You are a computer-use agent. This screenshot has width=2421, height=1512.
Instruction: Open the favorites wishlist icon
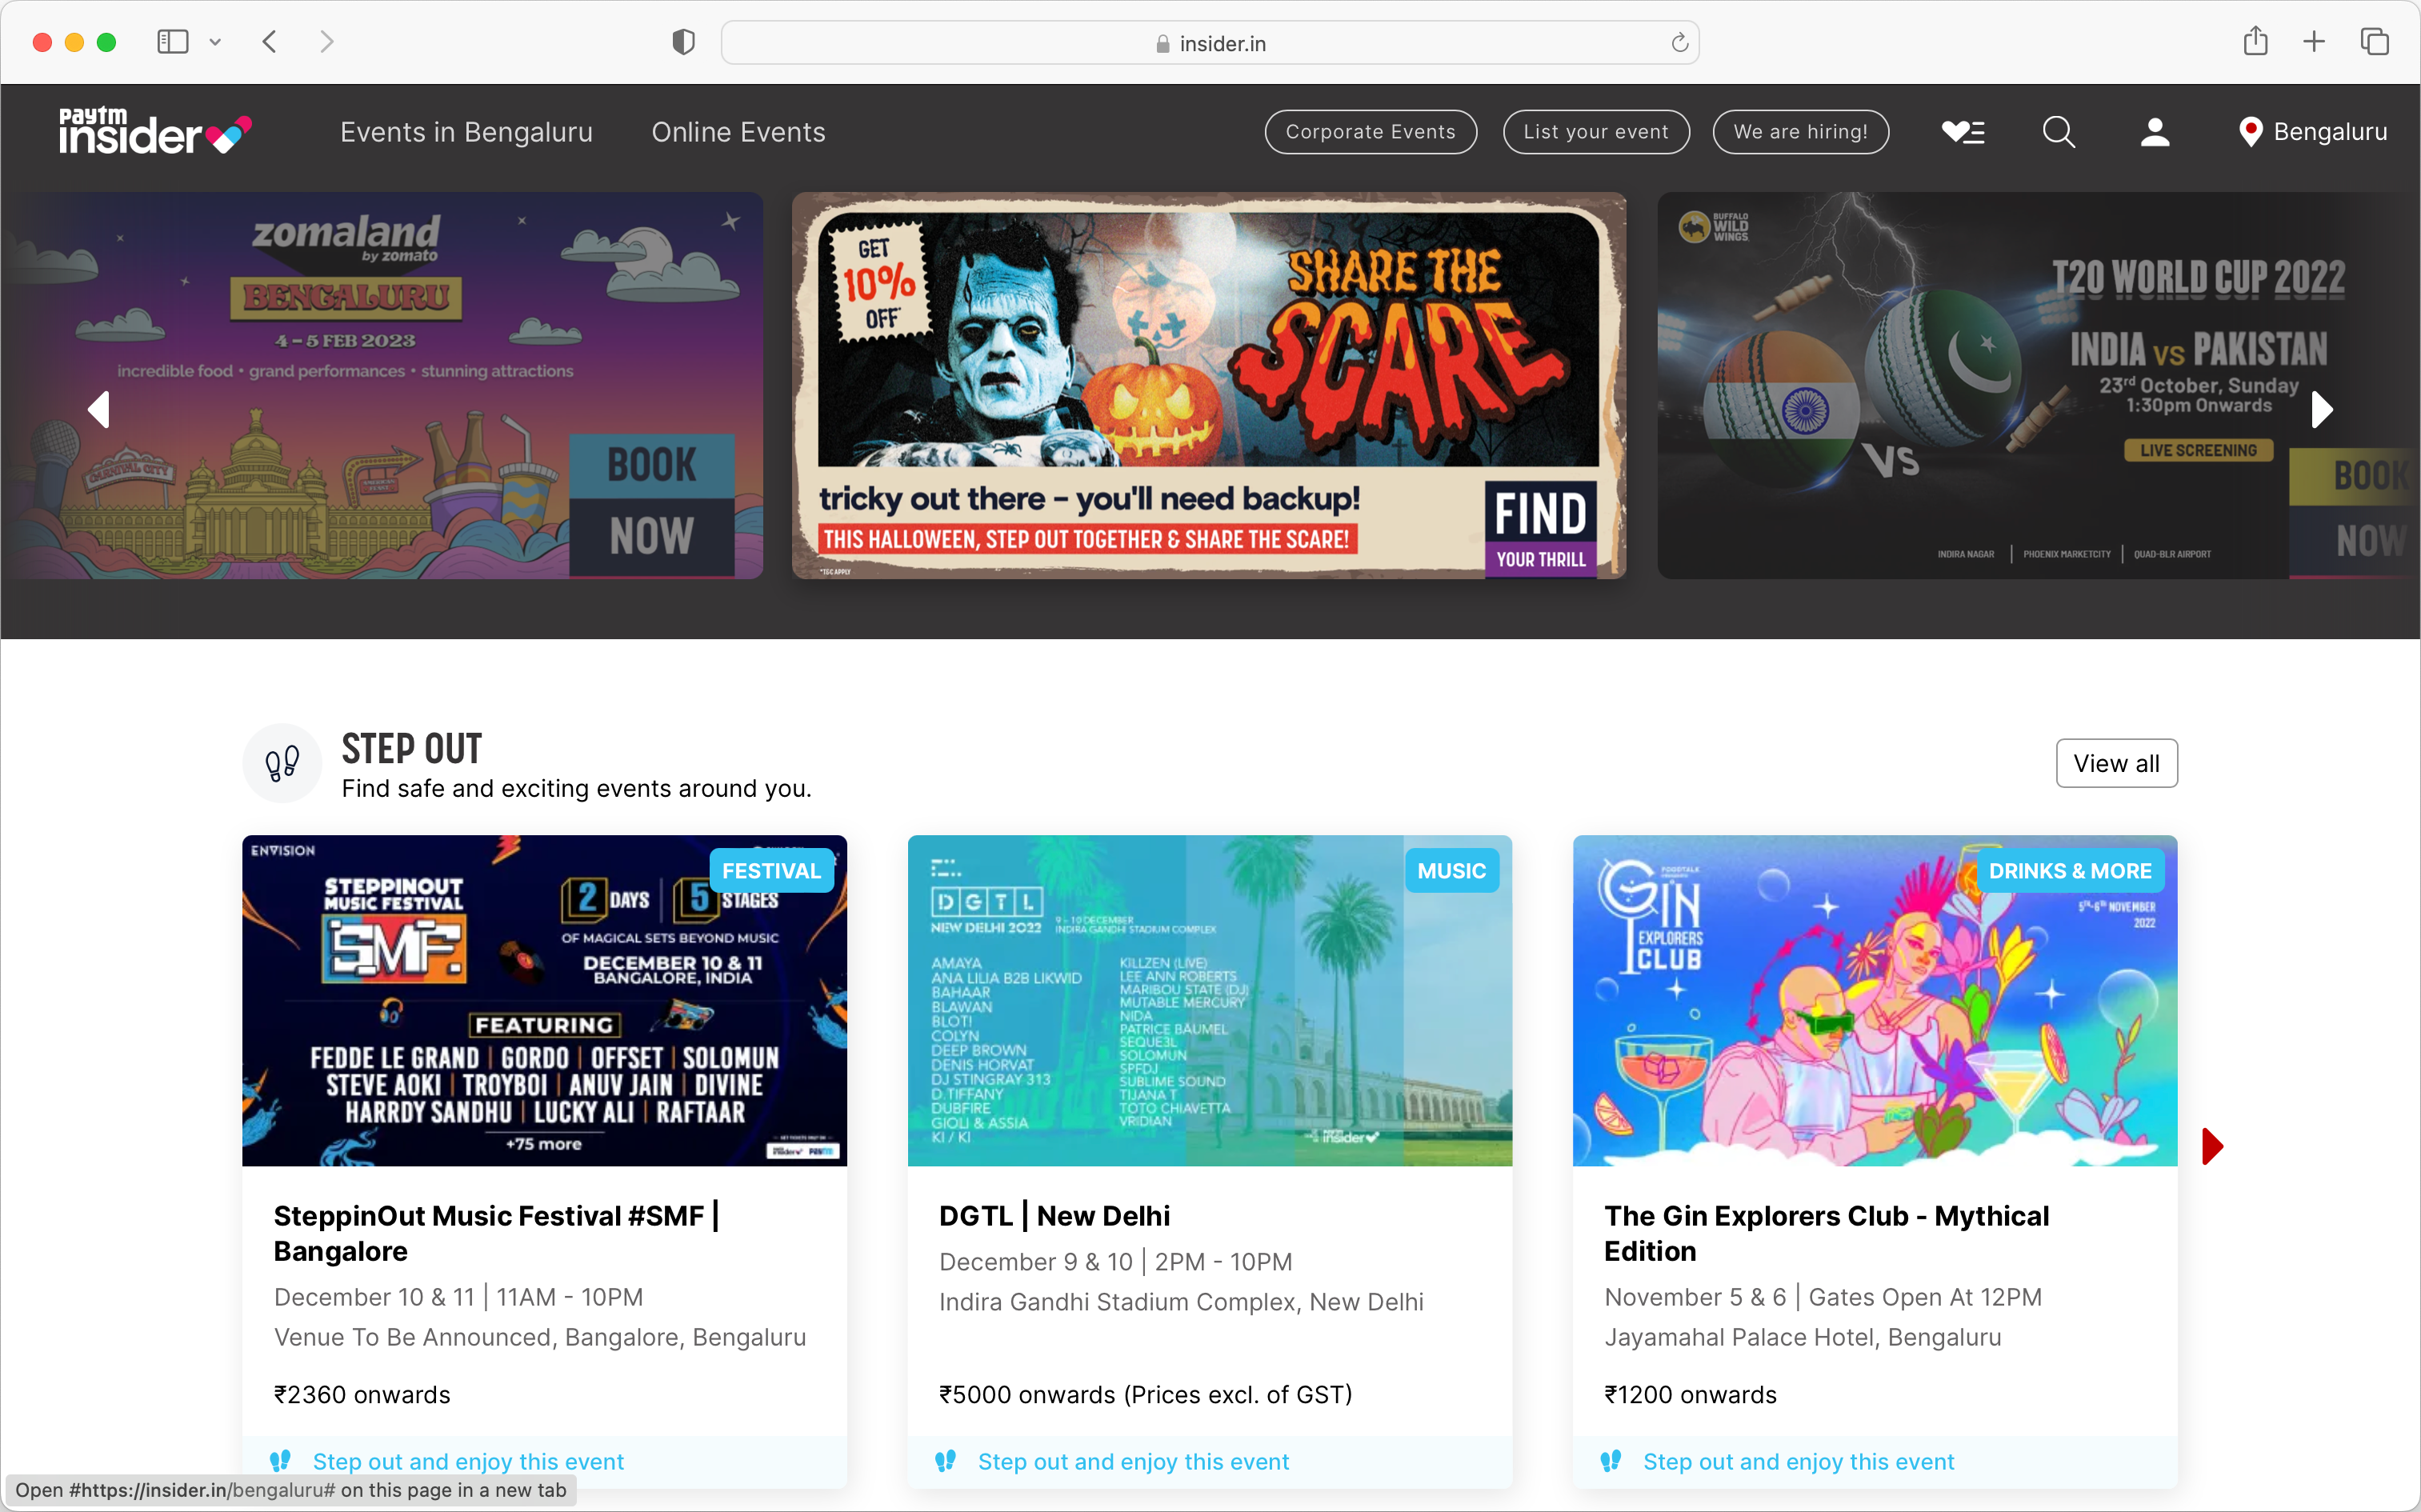(1962, 131)
